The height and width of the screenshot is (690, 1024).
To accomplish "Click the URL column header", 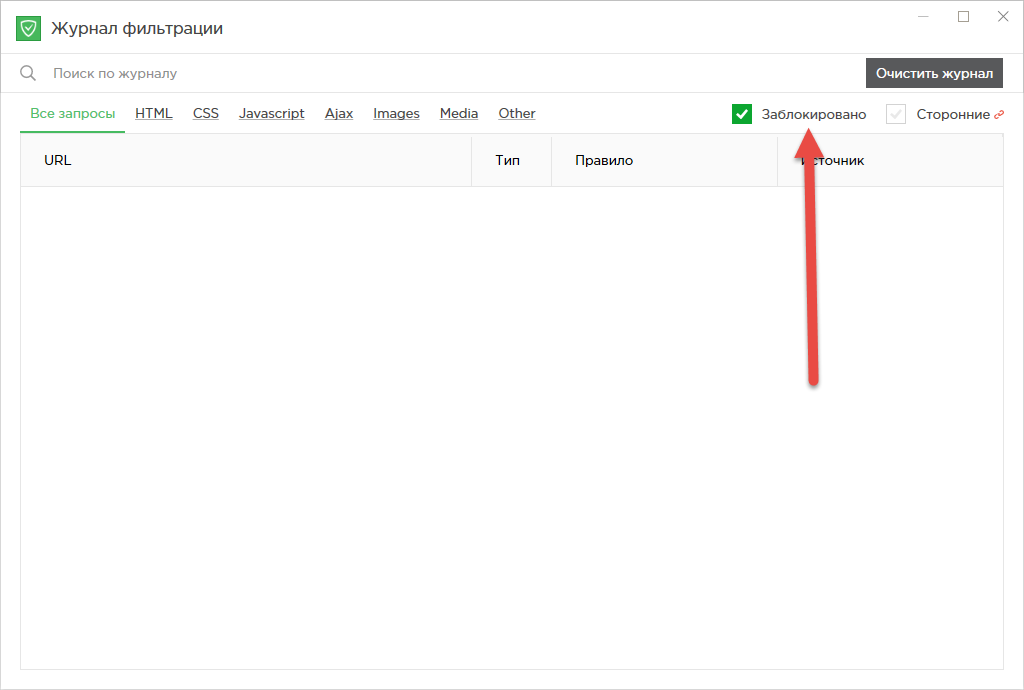I will coord(58,160).
